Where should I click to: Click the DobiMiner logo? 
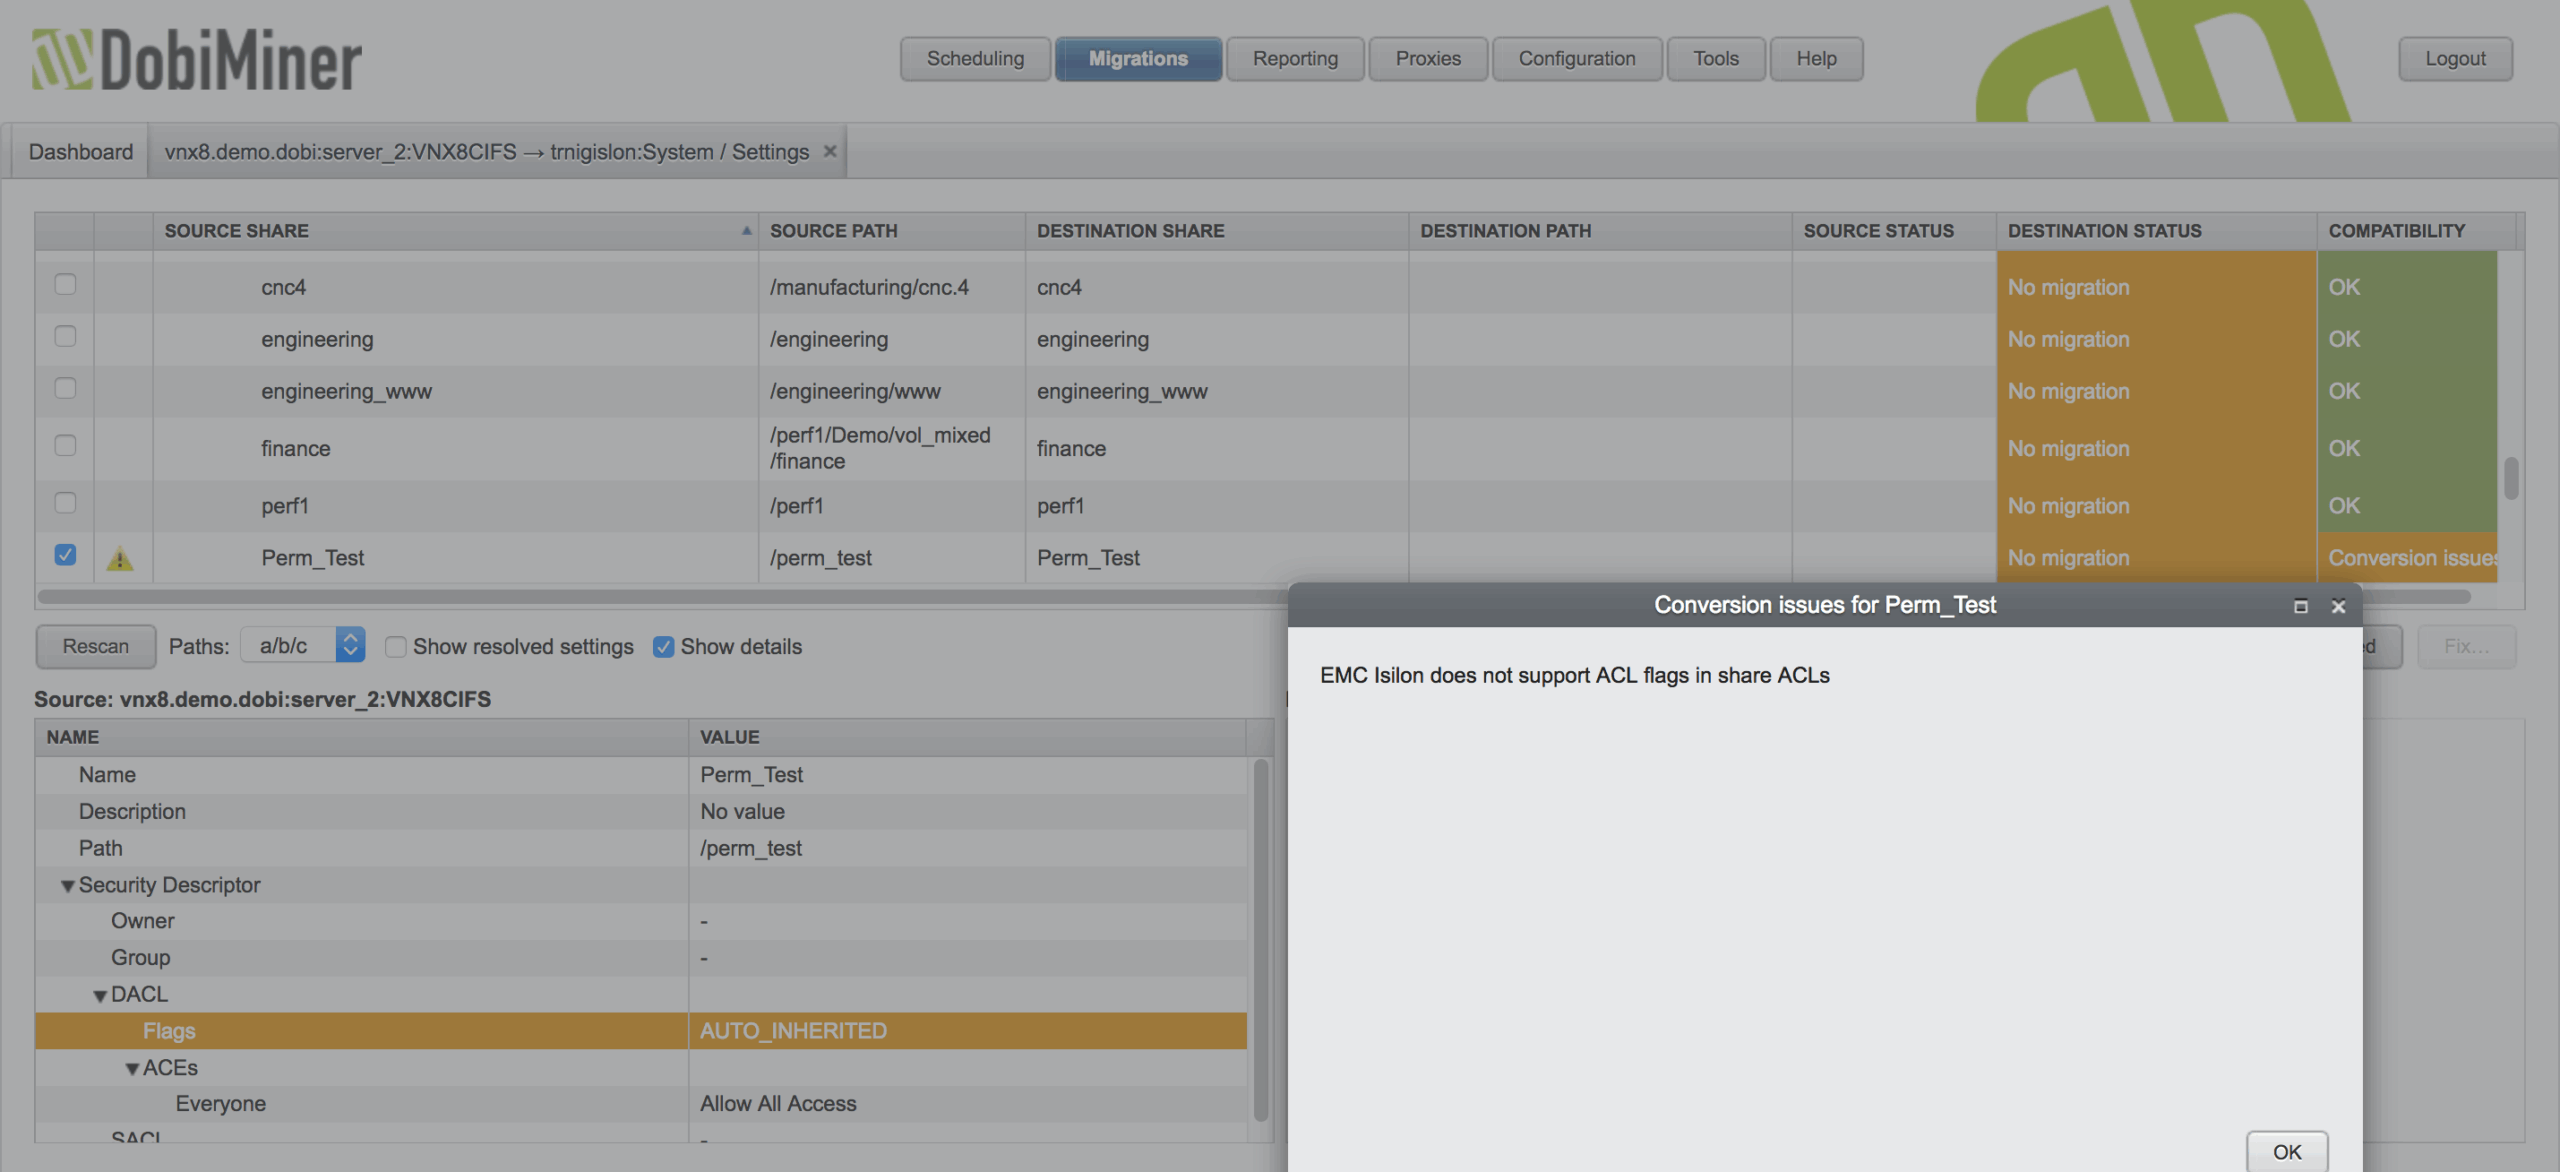point(197,60)
